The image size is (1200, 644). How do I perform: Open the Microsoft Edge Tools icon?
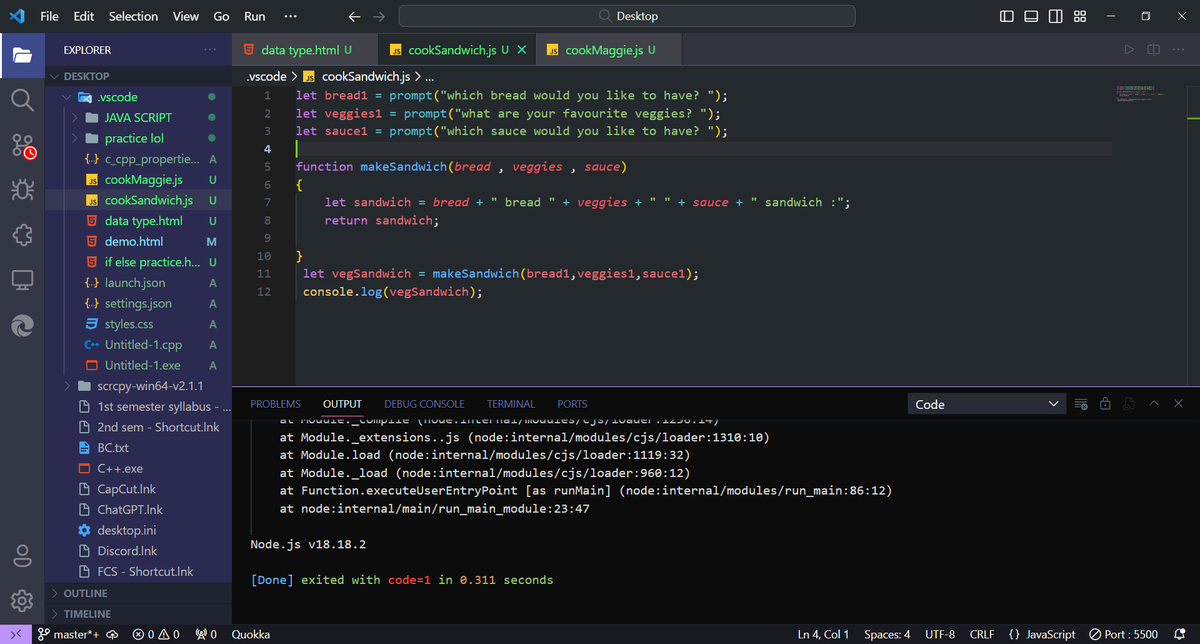(x=22, y=326)
